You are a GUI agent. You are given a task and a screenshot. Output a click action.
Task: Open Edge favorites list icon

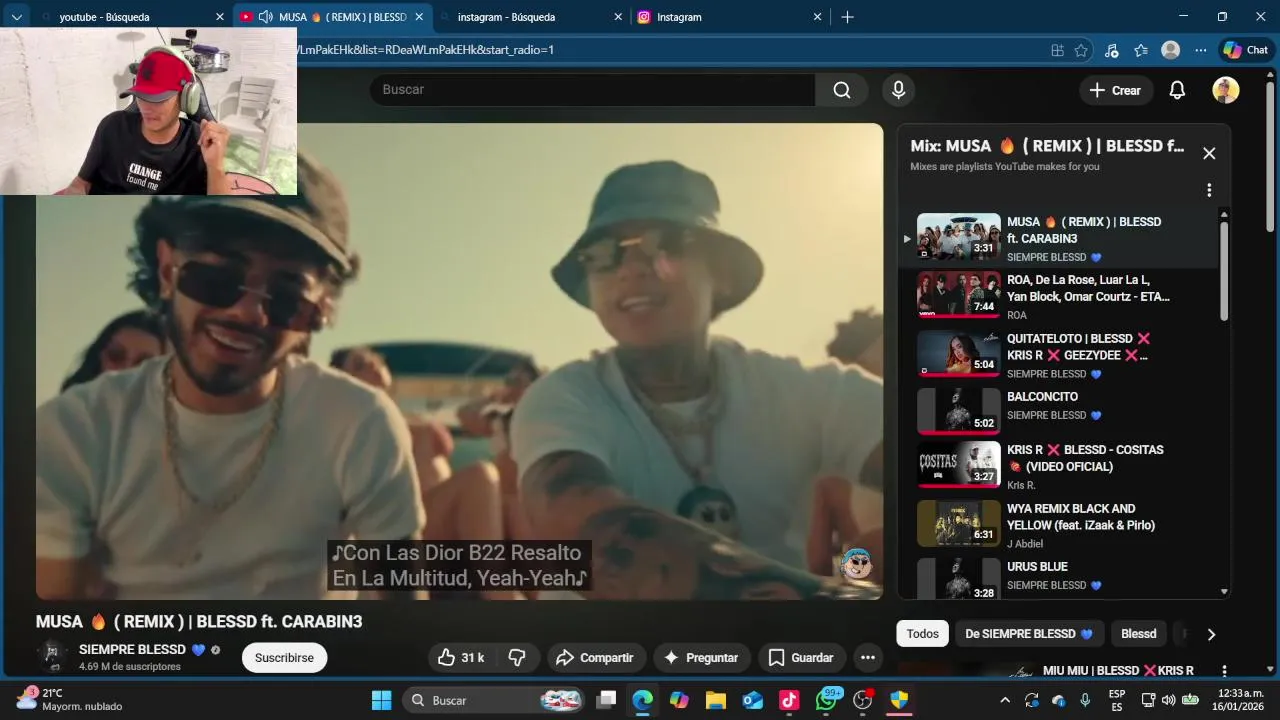[x=1141, y=50]
